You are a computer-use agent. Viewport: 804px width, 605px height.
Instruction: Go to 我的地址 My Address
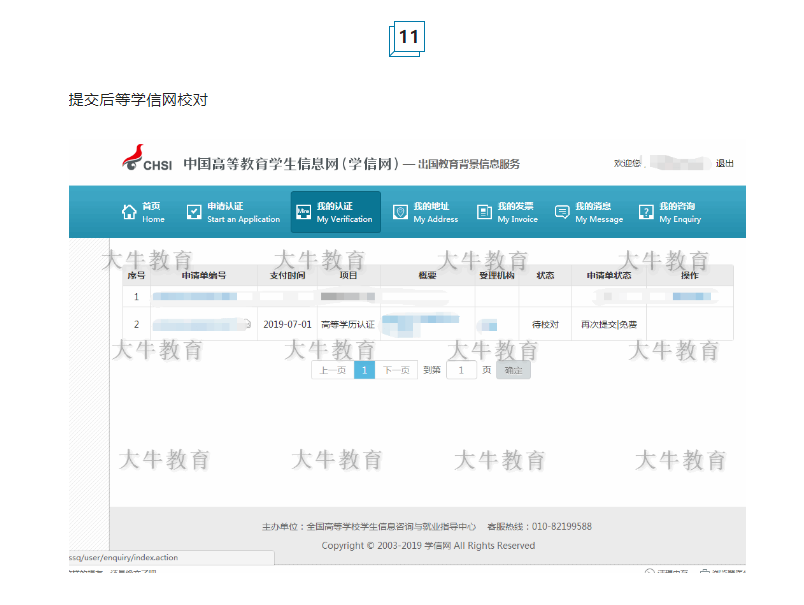[x=426, y=212]
